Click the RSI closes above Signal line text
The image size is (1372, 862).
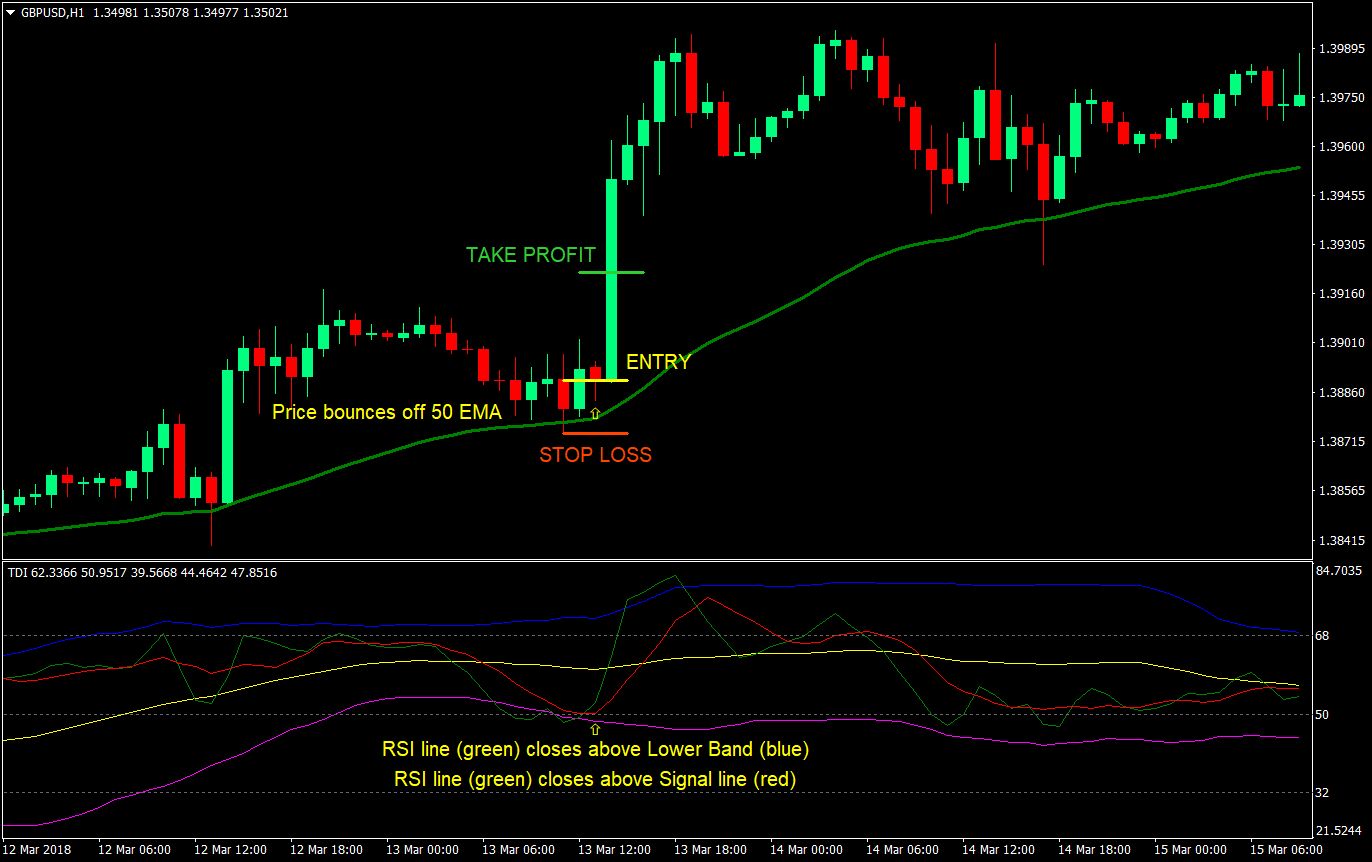pos(595,779)
